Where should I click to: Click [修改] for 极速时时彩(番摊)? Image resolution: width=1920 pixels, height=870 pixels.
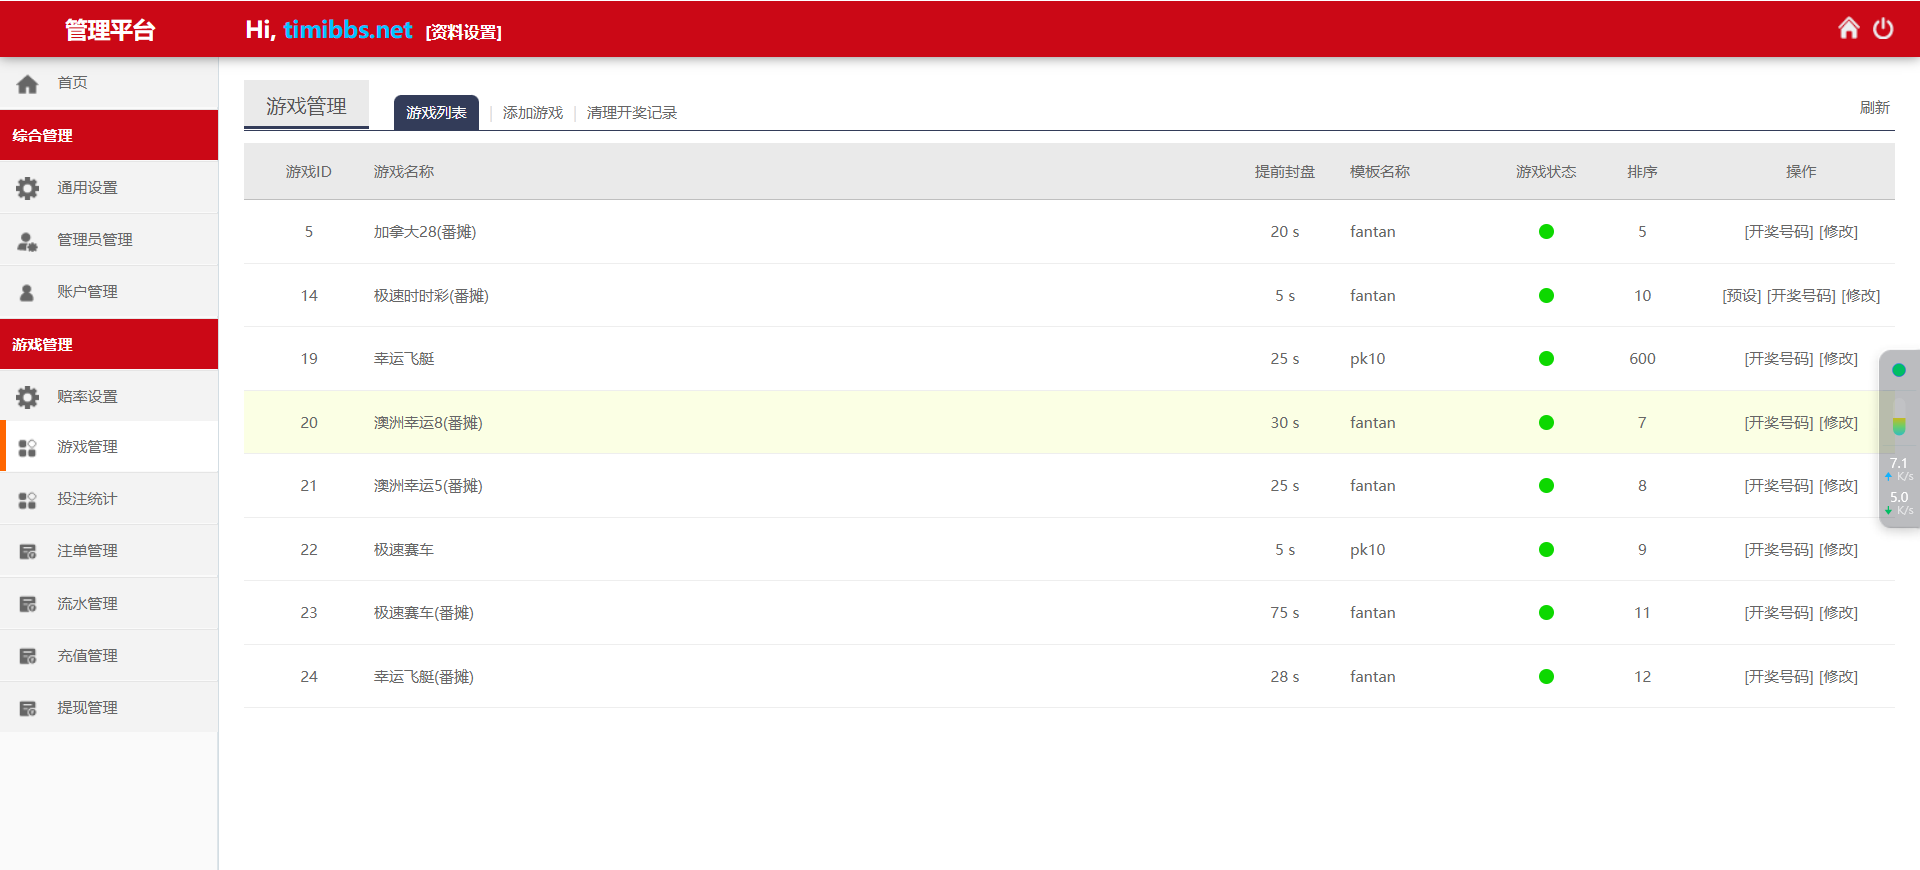click(1861, 296)
